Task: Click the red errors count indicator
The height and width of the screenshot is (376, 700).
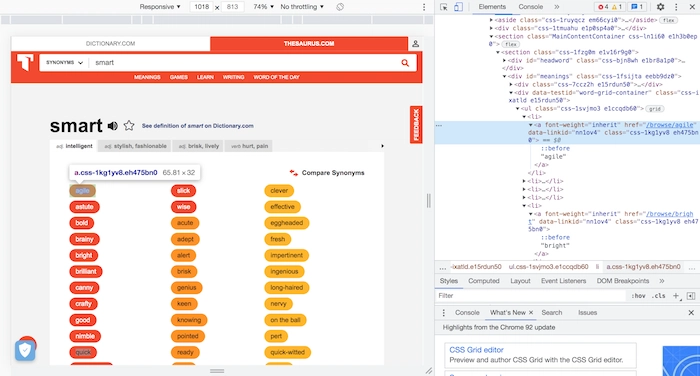Action: (x=604, y=7)
